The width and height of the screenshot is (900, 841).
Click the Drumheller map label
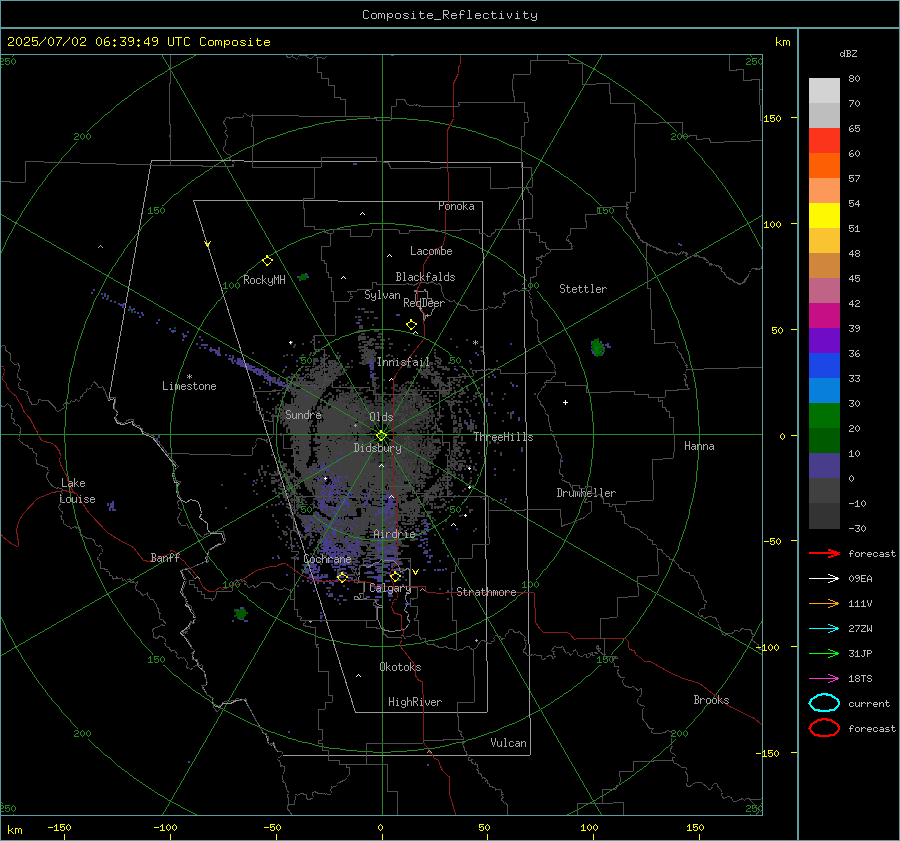586,493
